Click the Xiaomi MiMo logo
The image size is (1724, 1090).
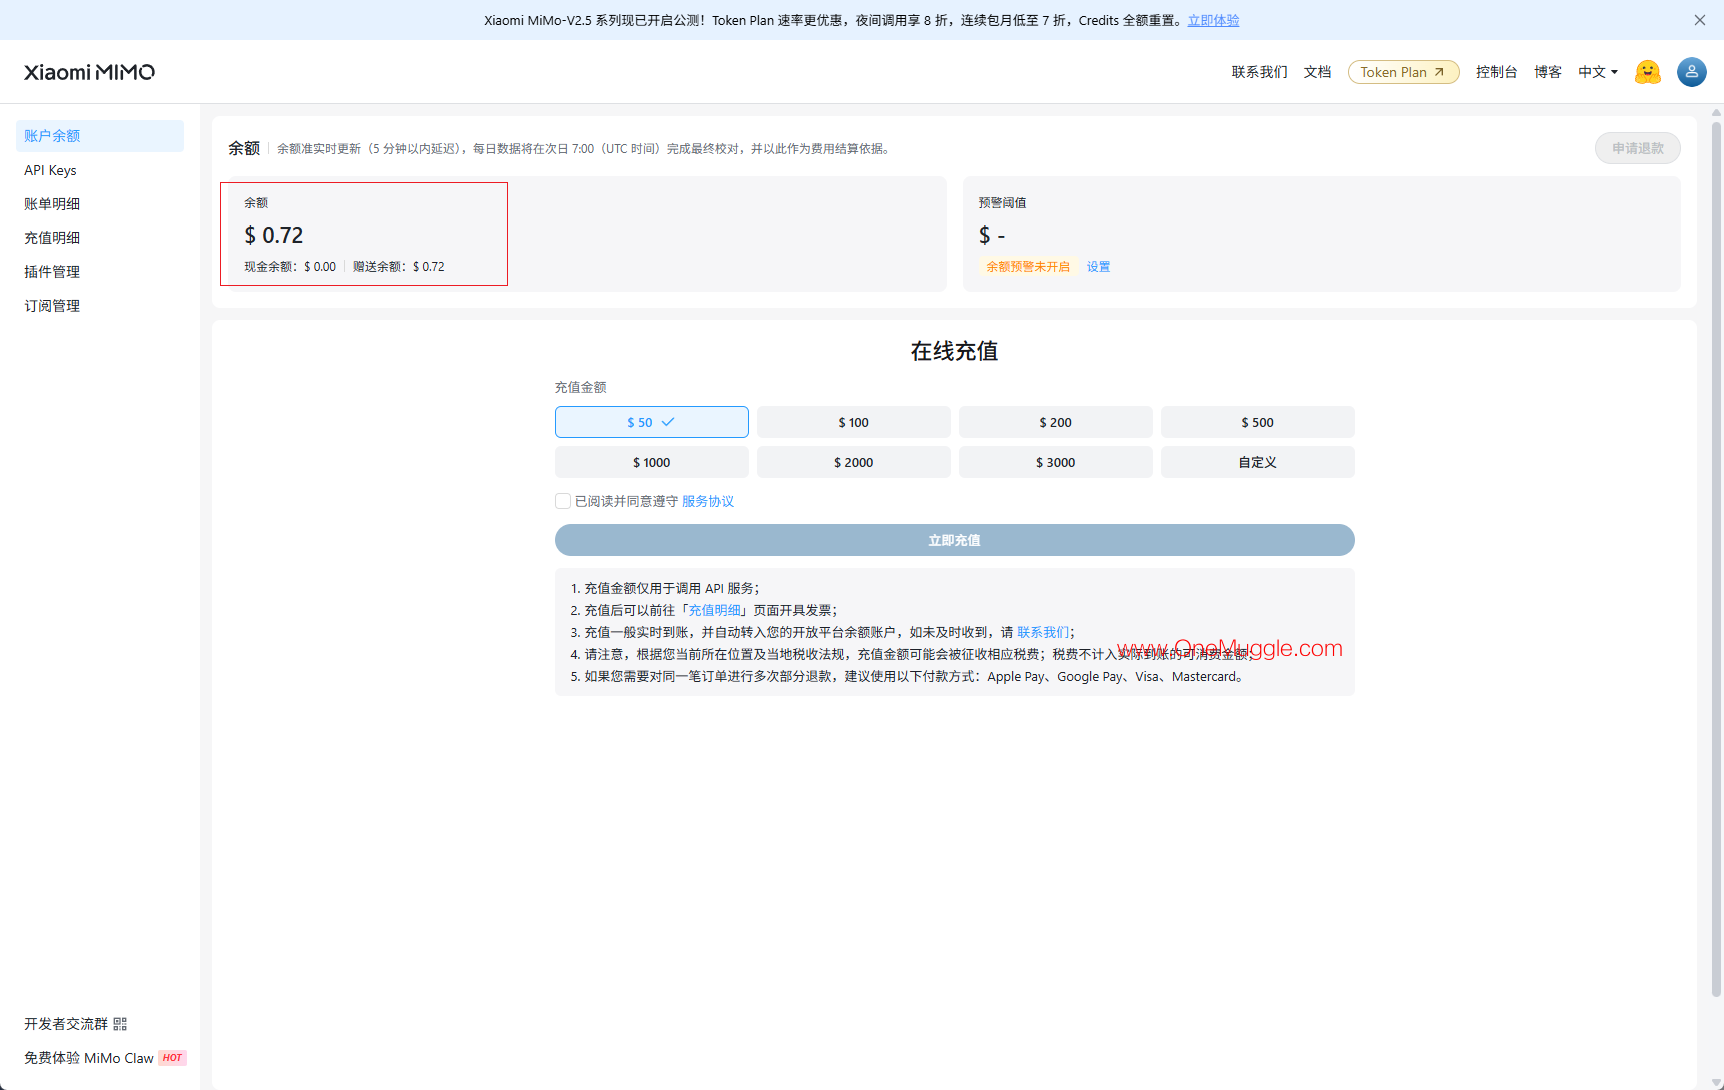89,72
